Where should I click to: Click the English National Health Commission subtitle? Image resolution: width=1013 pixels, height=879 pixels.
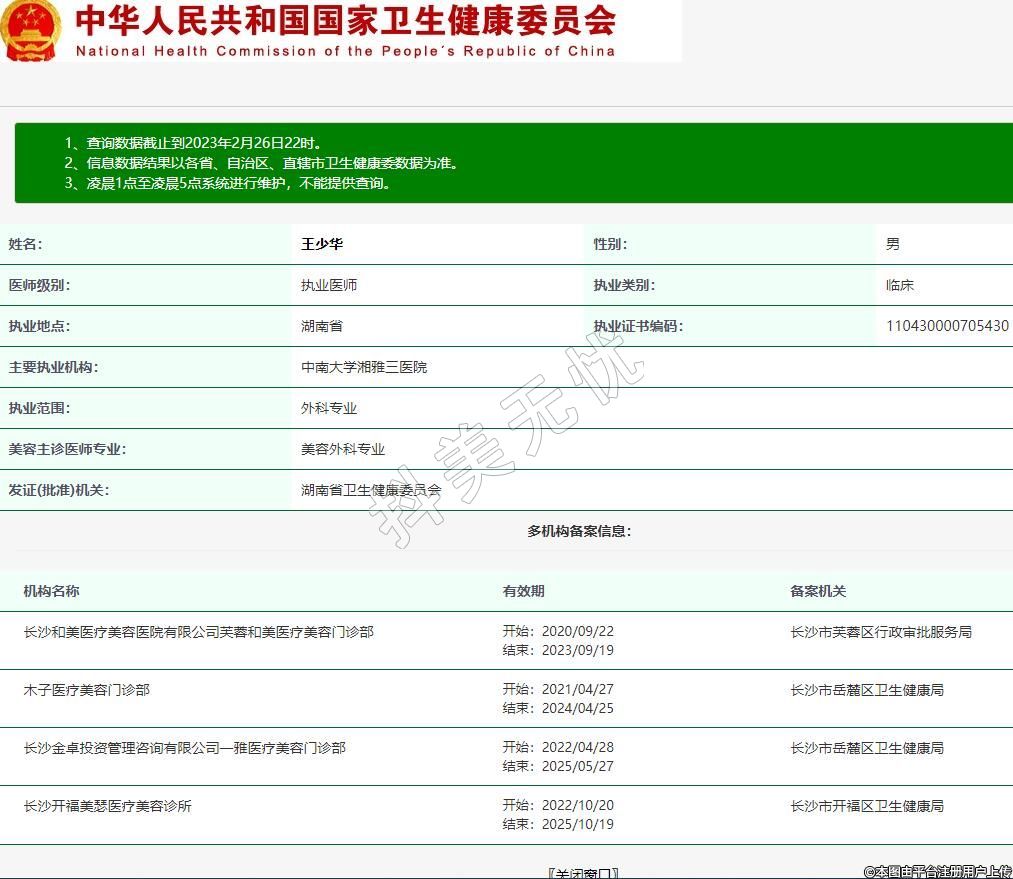(x=346, y=51)
